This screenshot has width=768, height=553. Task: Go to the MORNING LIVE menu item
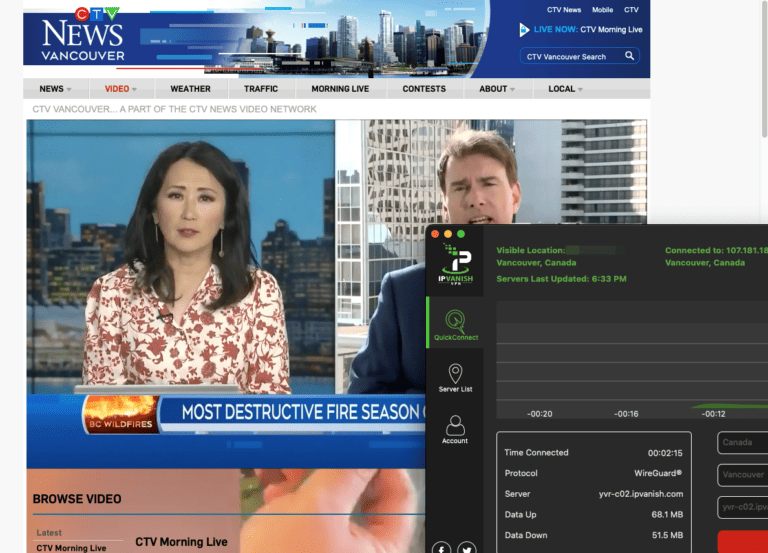coord(340,89)
